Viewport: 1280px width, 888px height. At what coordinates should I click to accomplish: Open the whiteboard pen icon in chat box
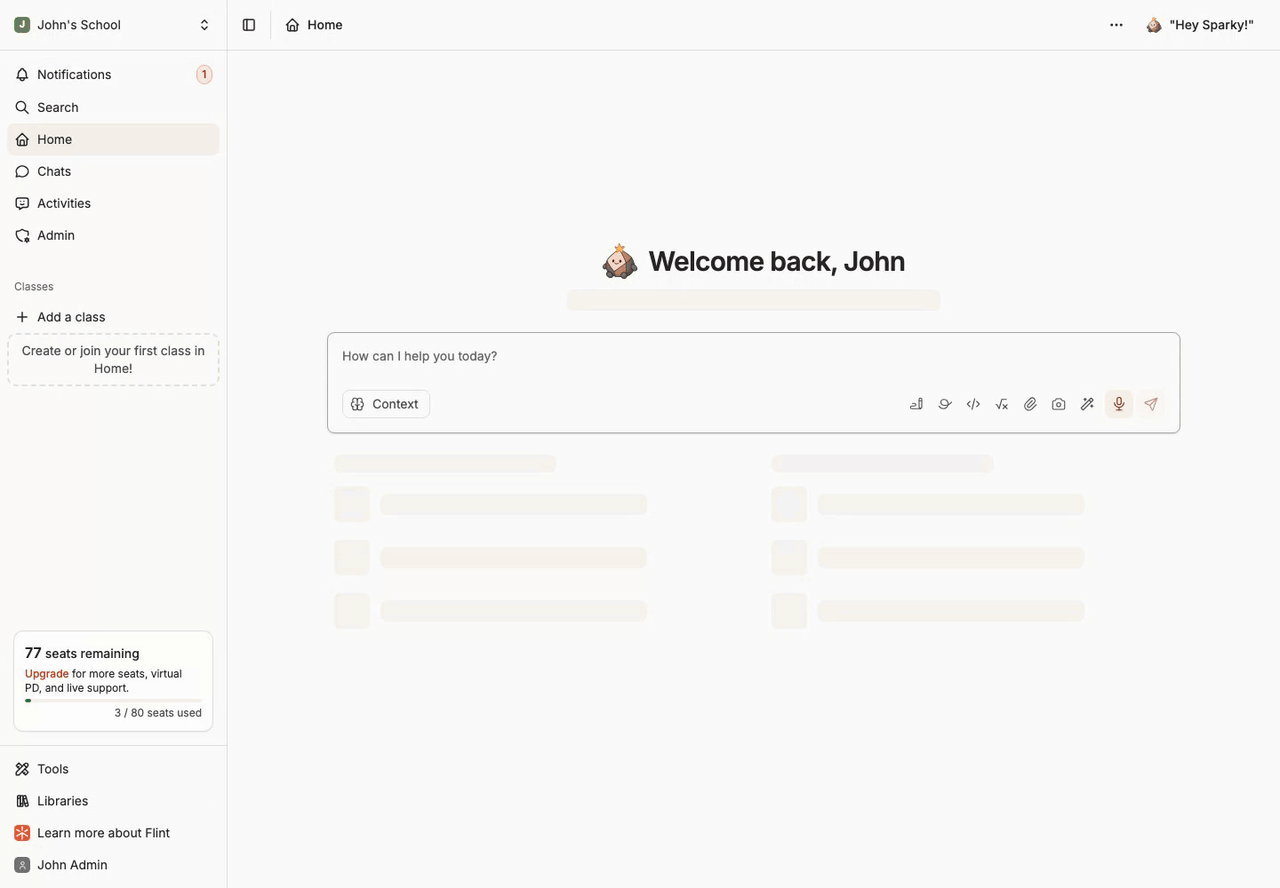[916, 404]
